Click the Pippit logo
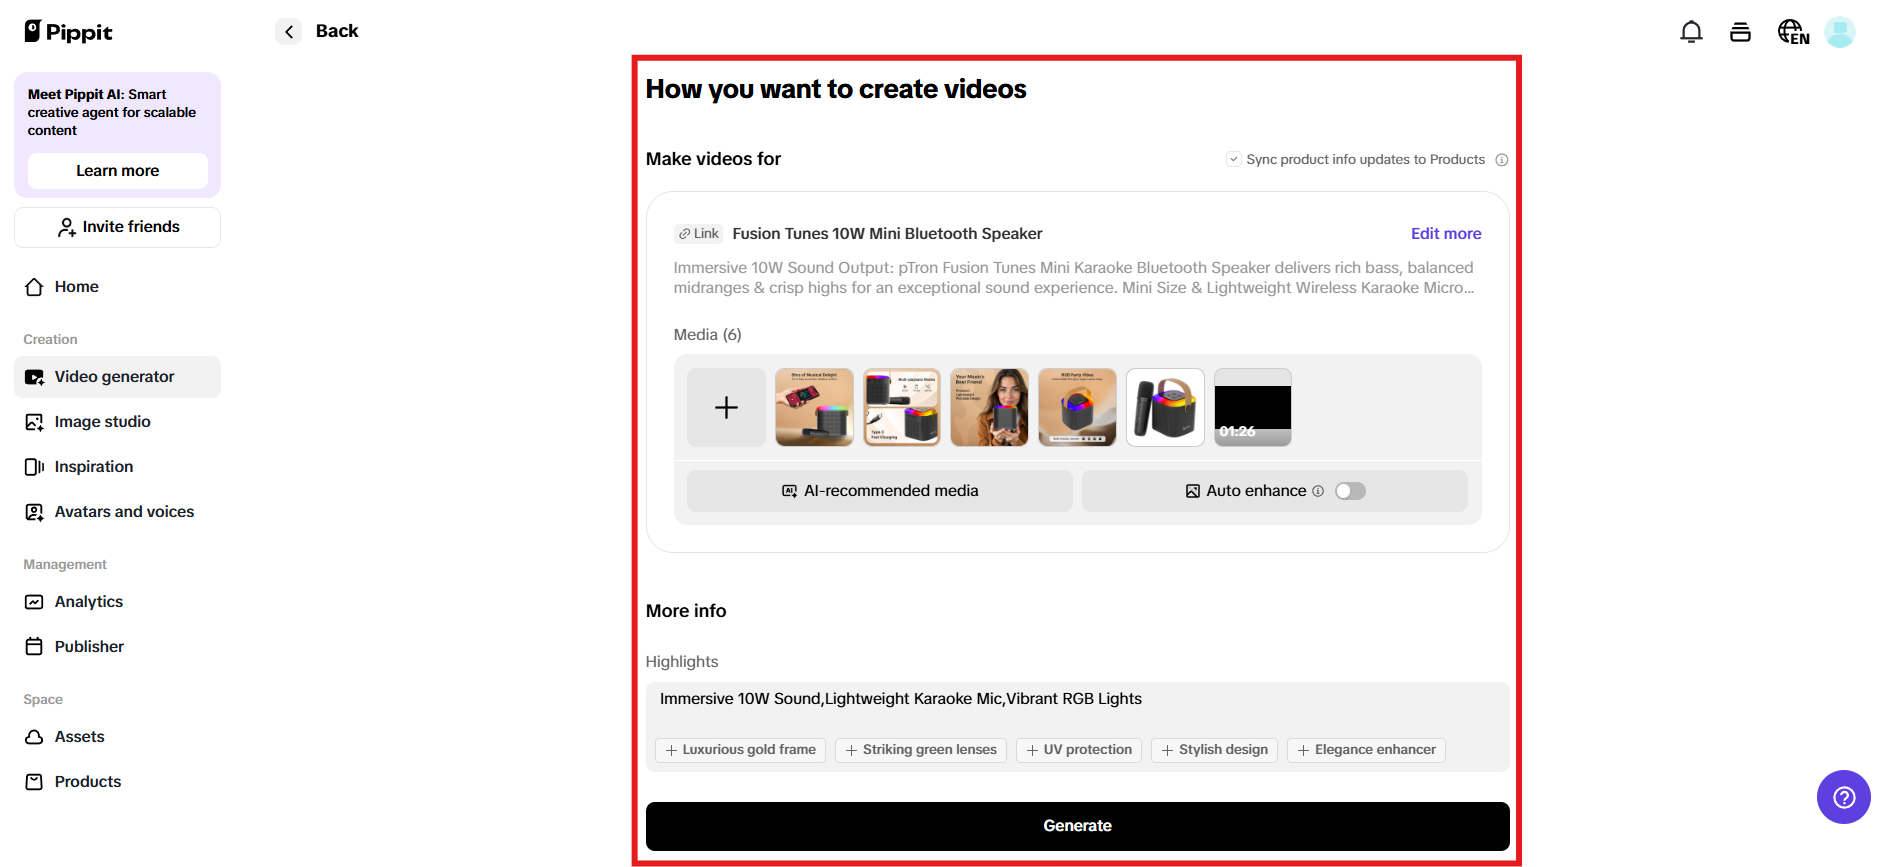1891x867 pixels. click(68, 32)
